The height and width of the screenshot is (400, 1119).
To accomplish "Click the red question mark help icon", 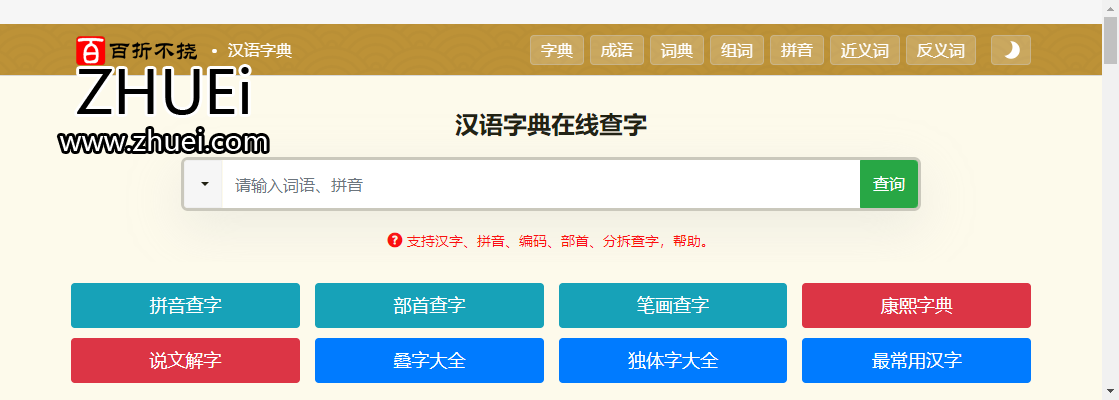I will [x=395, y=240].
